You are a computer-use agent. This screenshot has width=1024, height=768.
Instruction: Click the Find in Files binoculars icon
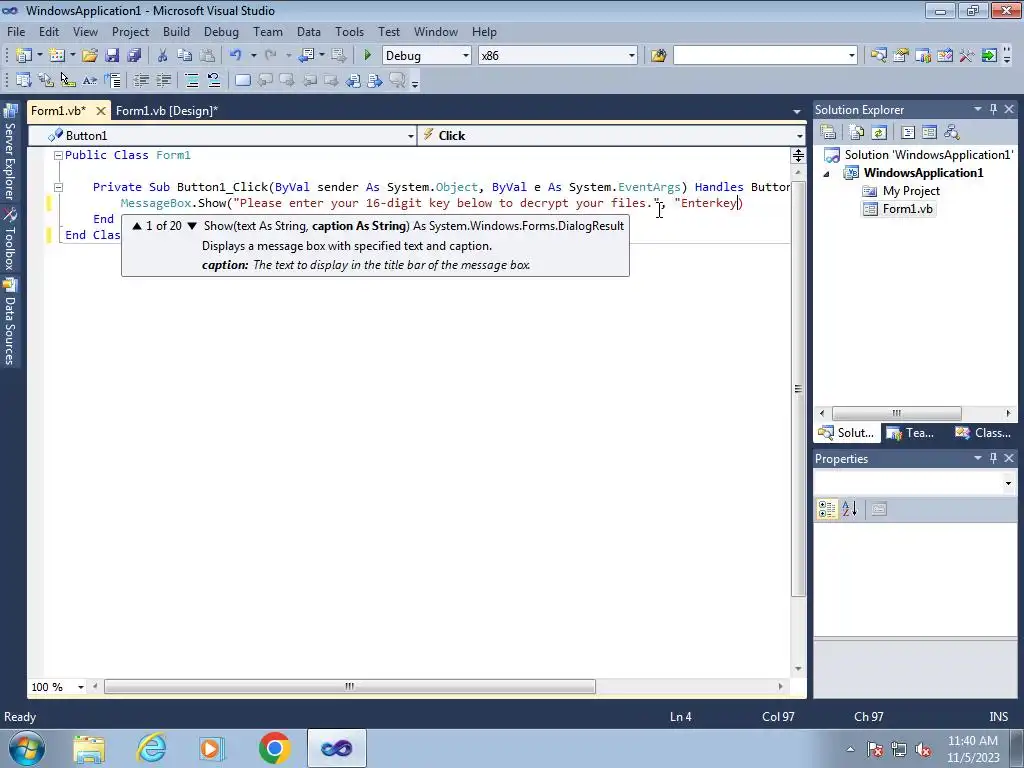pos(658,56)
